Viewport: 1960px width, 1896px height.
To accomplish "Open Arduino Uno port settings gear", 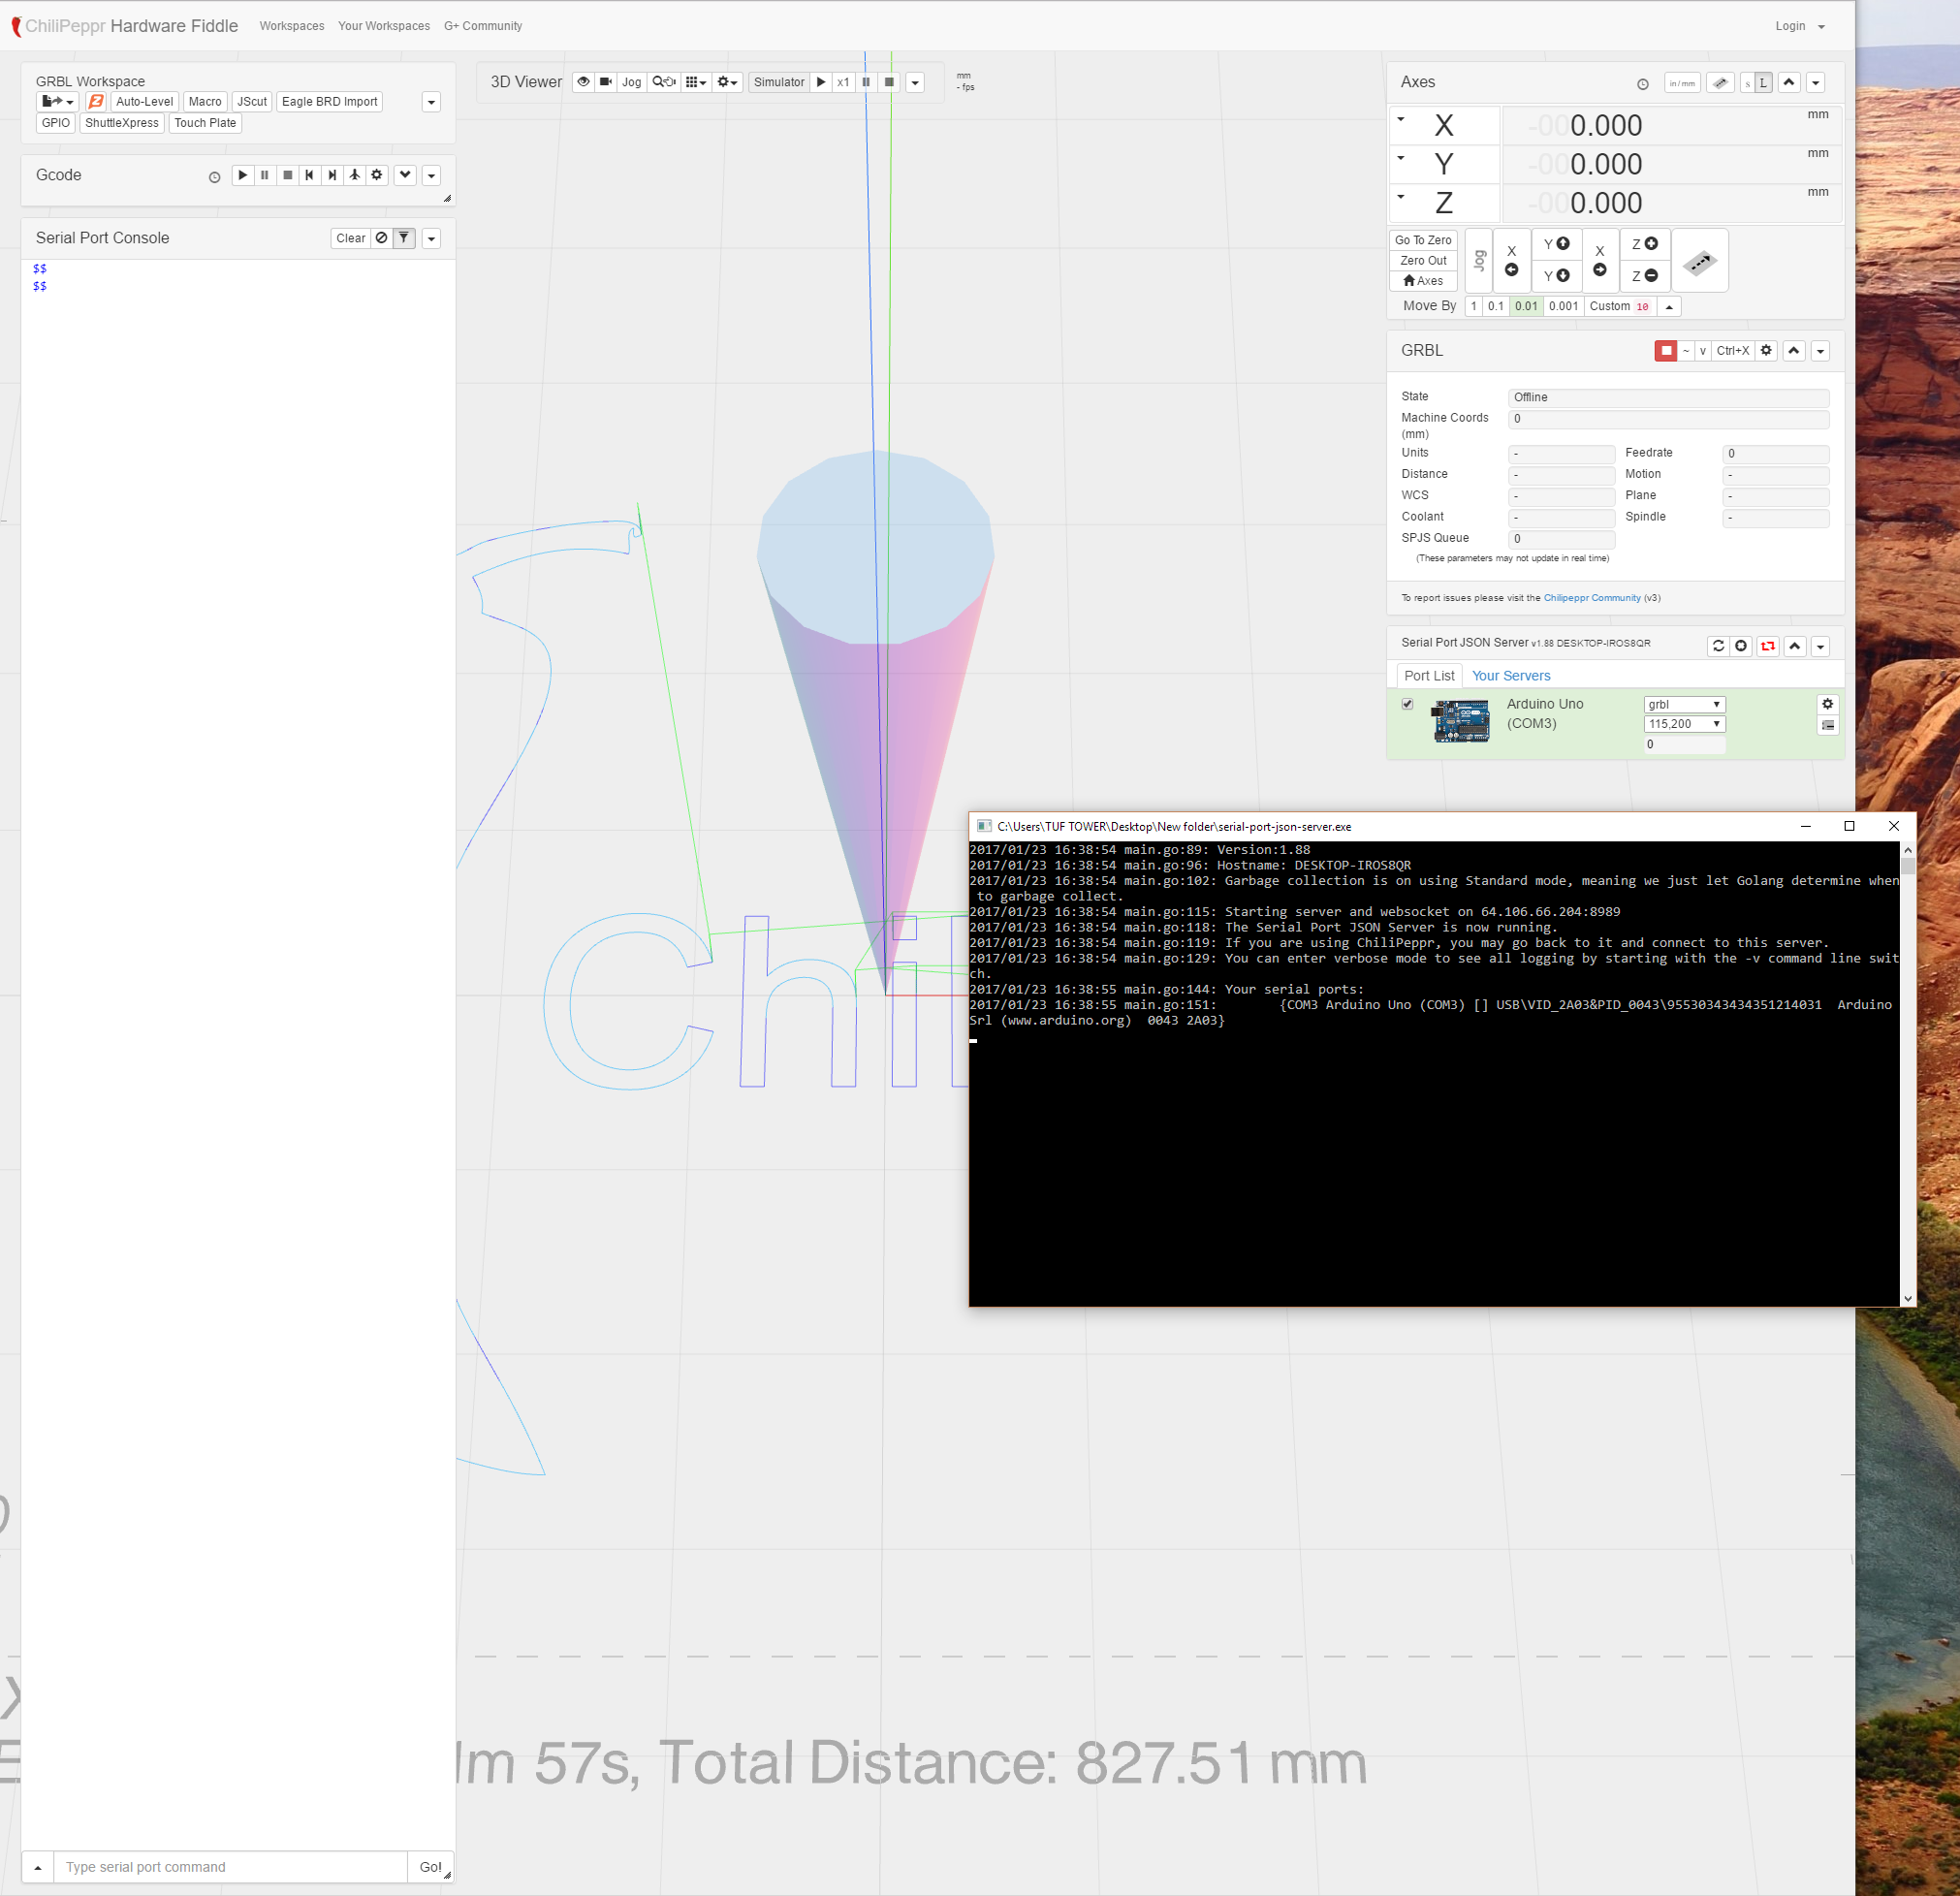I will pyautogui.click(x=1827, y=704).
